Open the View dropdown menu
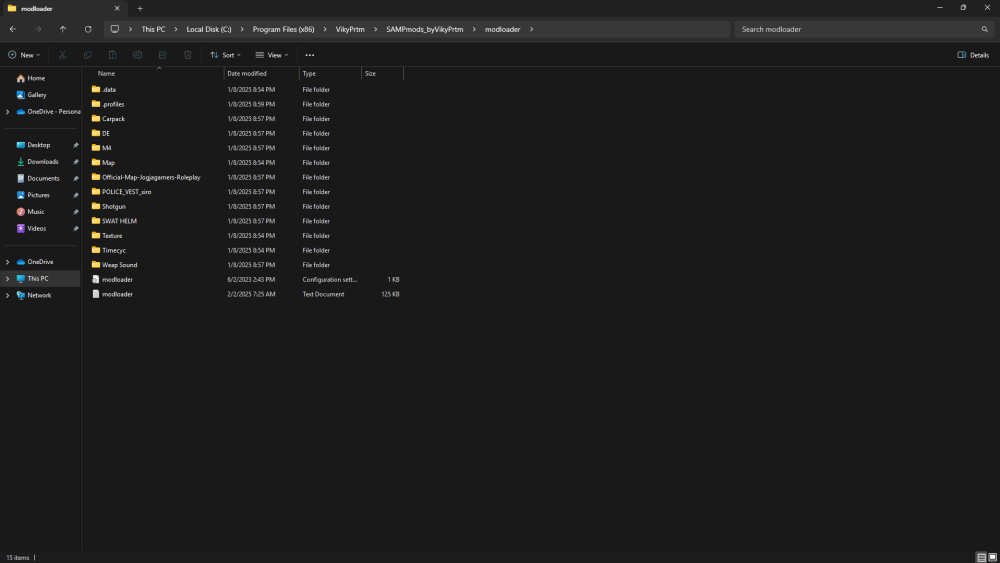Viewport: 1000px width, 563px height. pos(272,55)
